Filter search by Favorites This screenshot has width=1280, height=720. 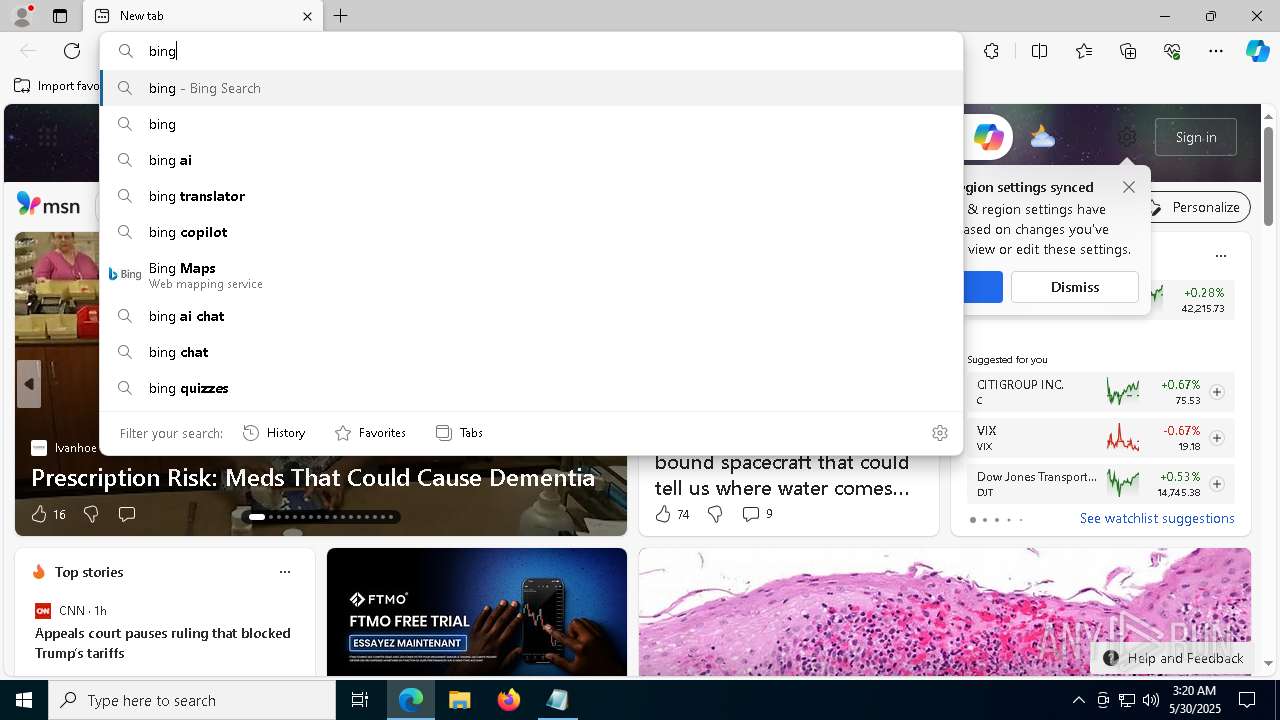click(x=370, y=433)
